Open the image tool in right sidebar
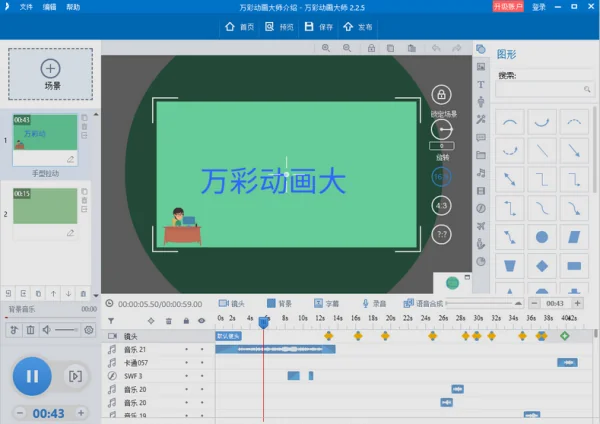This screenshot has width=600, height=424. coord(481,67)
